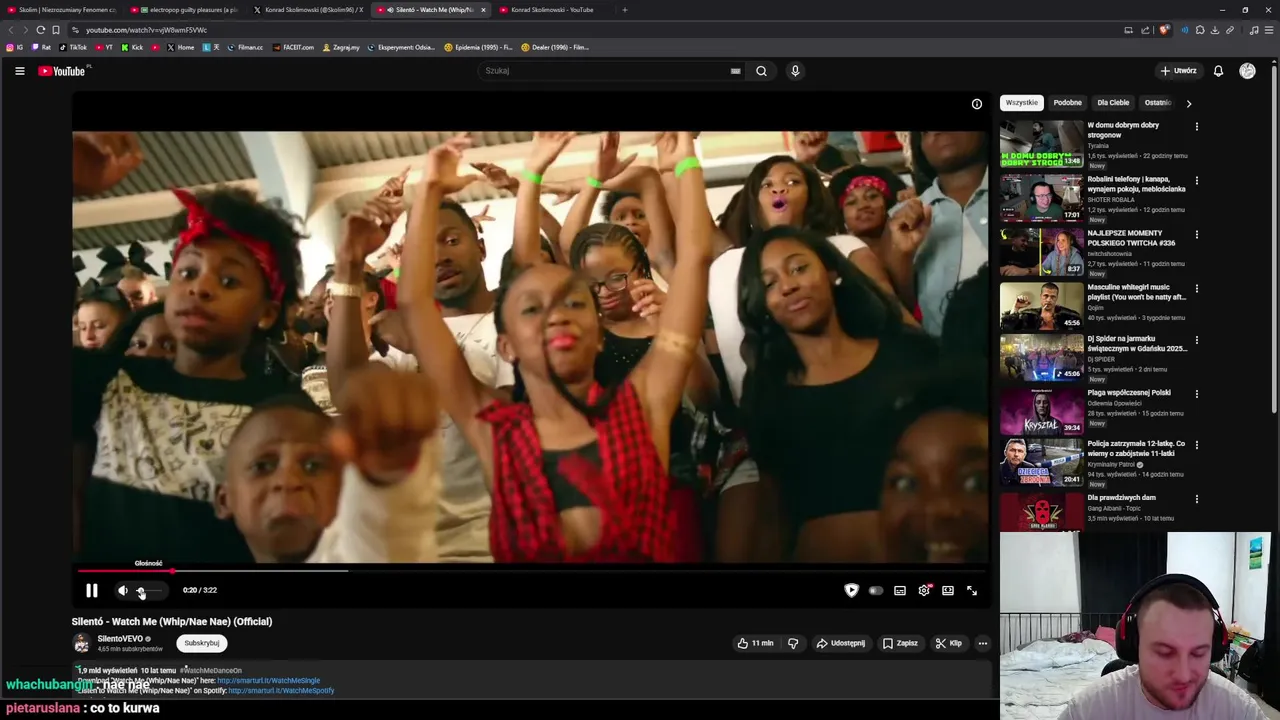Viewport: 1280px width, 720px height.
Task: Open the browser extensions puzzle icon
Action: tap(1200, 30)
